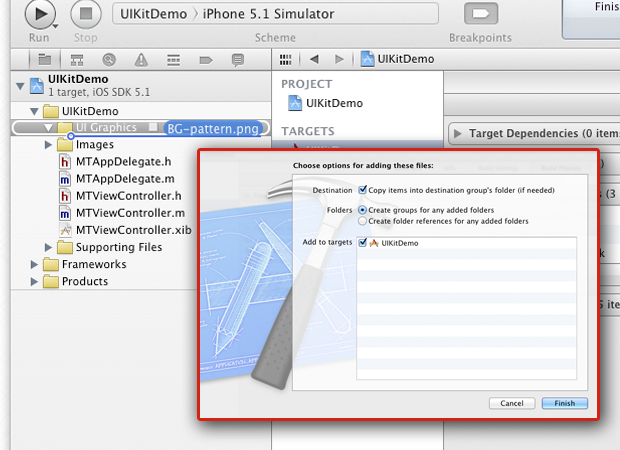Expand the Products folder
Image resolution: width=620 pixels, height=450 pixels.
click(x=34, y=282)
